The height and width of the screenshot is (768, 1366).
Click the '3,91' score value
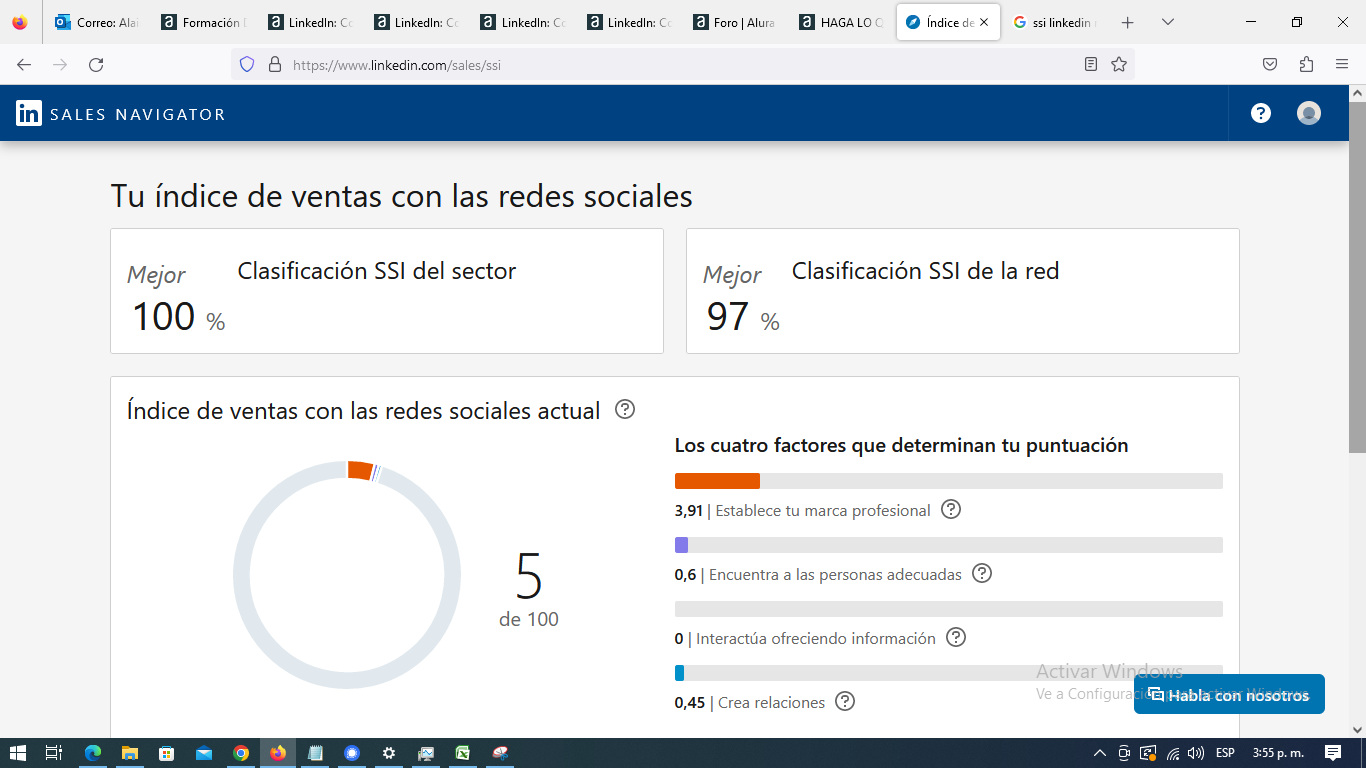pos(689,510)
